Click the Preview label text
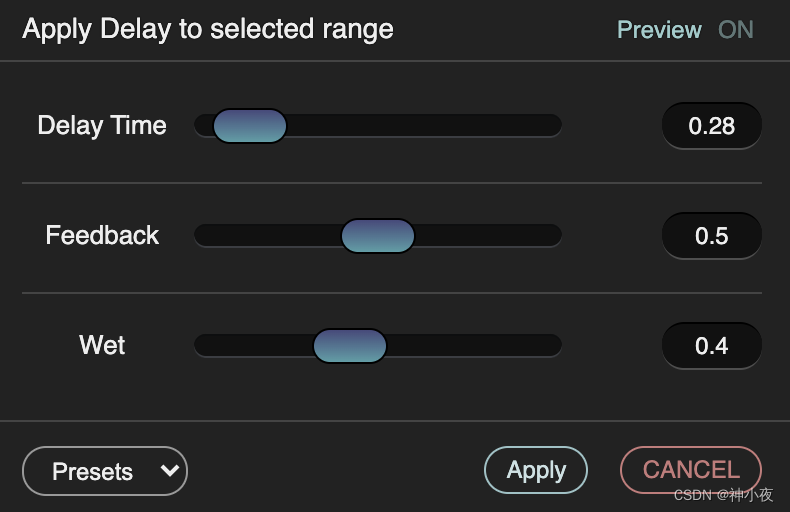Image resolution: width=790 pixels, height=512 pixels. coord(659,30)
